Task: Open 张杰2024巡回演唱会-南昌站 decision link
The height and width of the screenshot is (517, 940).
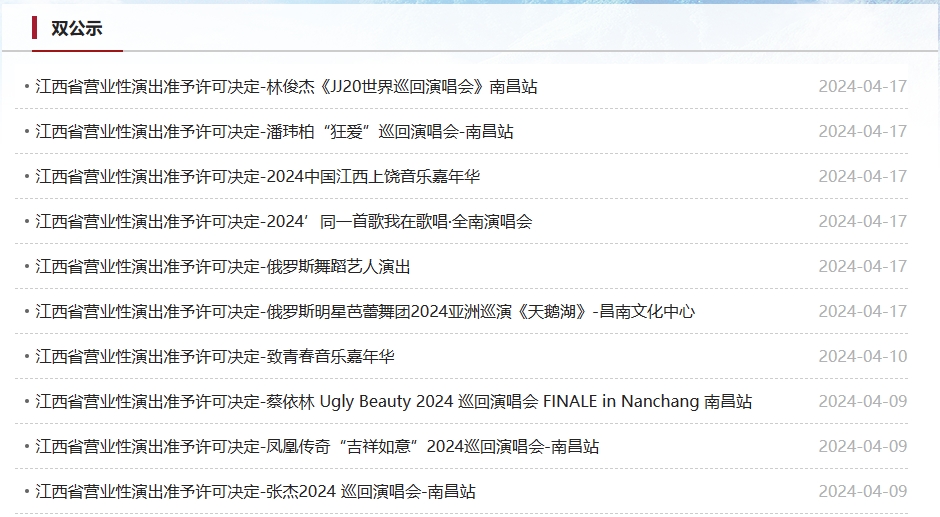Action: [255, 491]
